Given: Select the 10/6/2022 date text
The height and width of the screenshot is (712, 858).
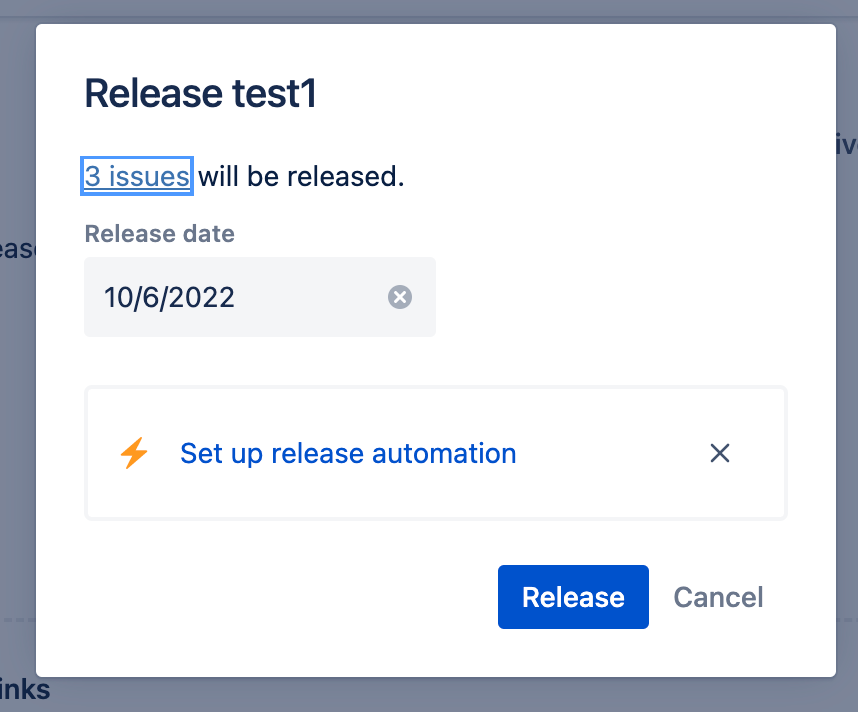Looking at the screenshot, I should click(169, 298).
